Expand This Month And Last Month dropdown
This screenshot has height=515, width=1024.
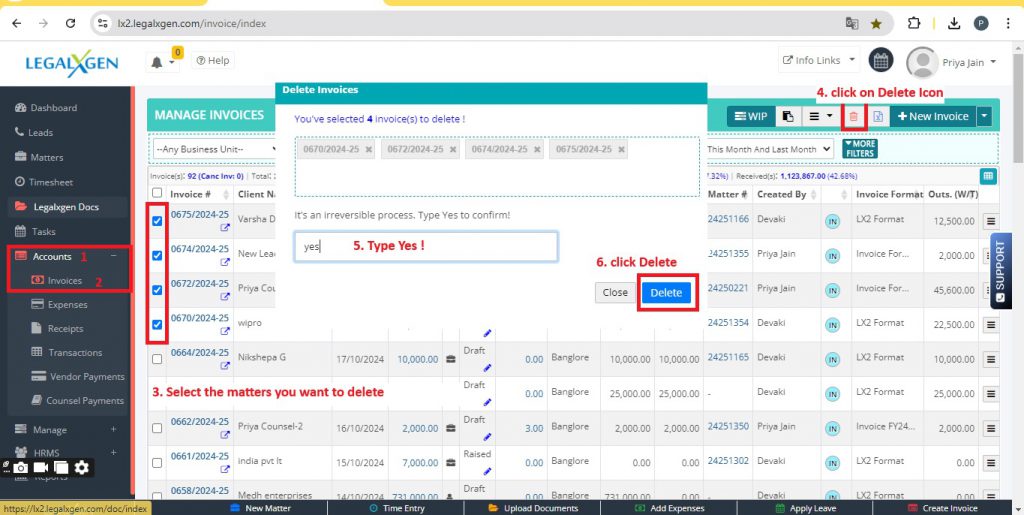tap(769, 149)
